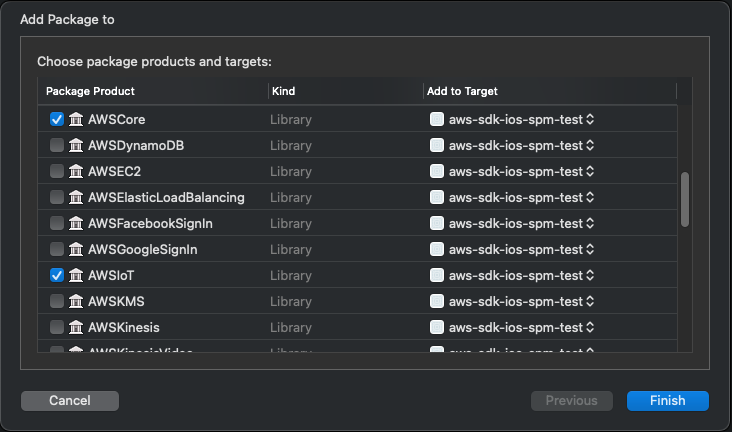
Task: Click the target app icon in AWSElasticLoadBalancing row
Action: coord(437,198)
